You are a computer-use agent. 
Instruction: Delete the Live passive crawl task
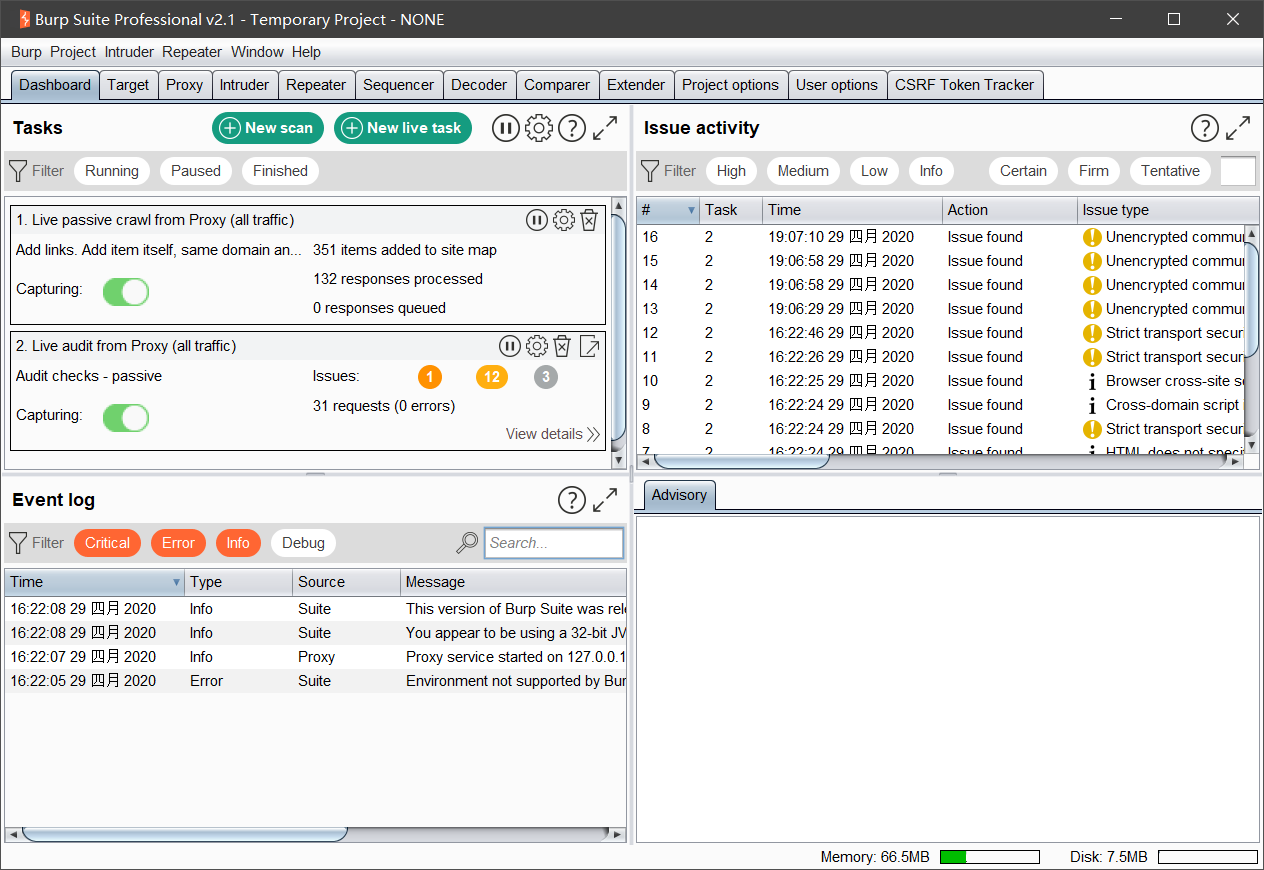[589, 220]
